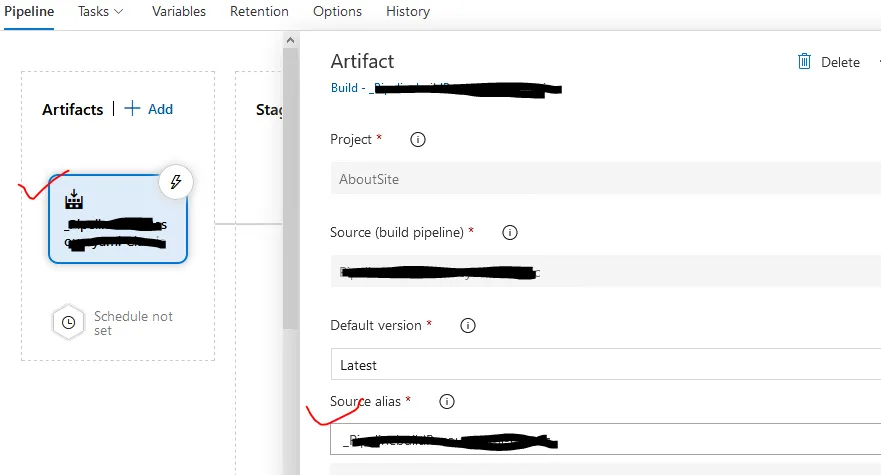Click info icon next to Default version
The width and height of the screenshot is (881, 475).
pos(467,325)
